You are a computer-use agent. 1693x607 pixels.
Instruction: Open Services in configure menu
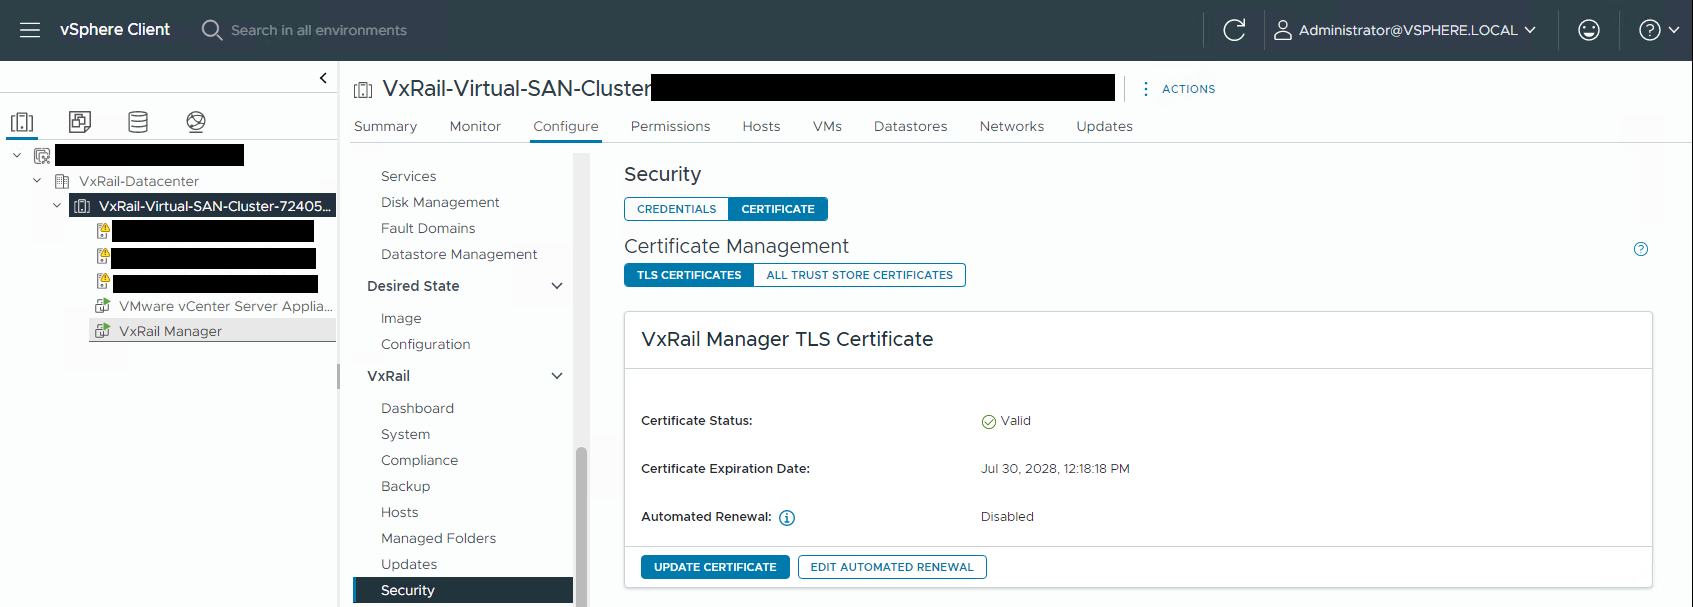(x=408, y=176)
